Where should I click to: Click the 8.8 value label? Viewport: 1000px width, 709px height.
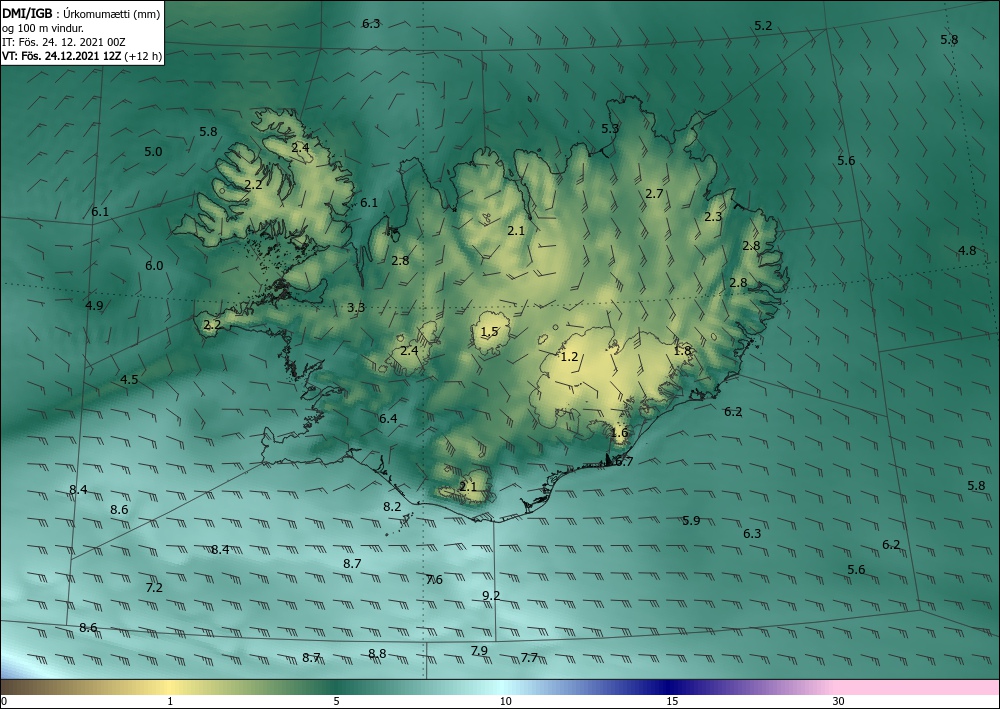[x=378, y=654]
